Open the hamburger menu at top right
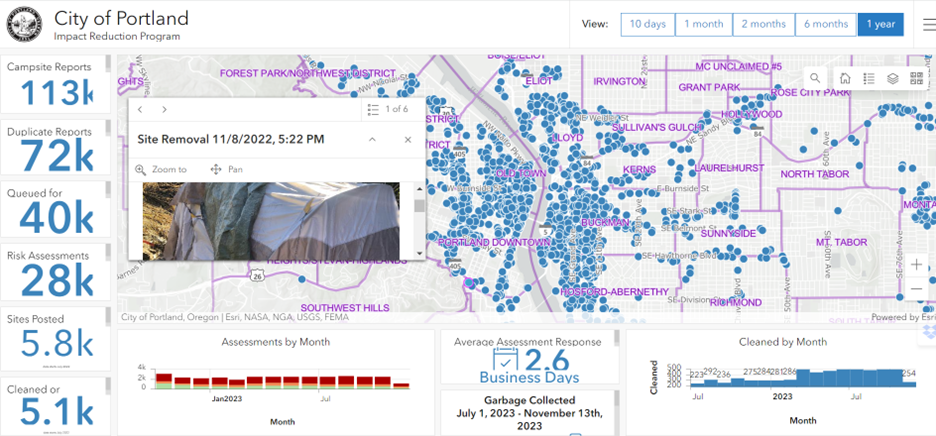 [x=929, y=24]
